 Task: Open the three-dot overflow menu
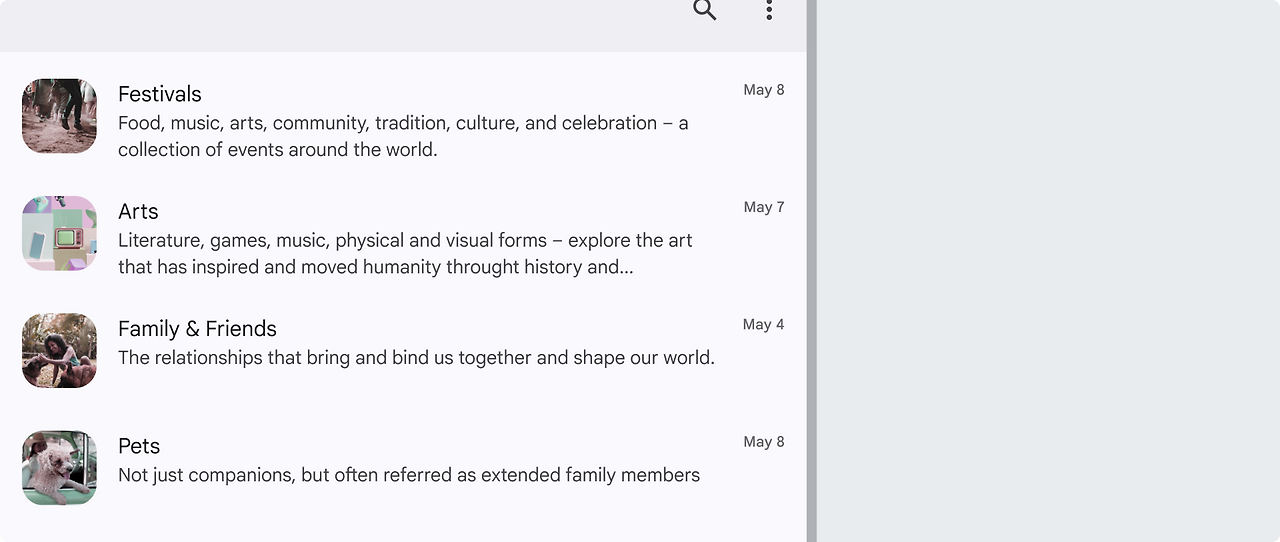coord(769,10)
